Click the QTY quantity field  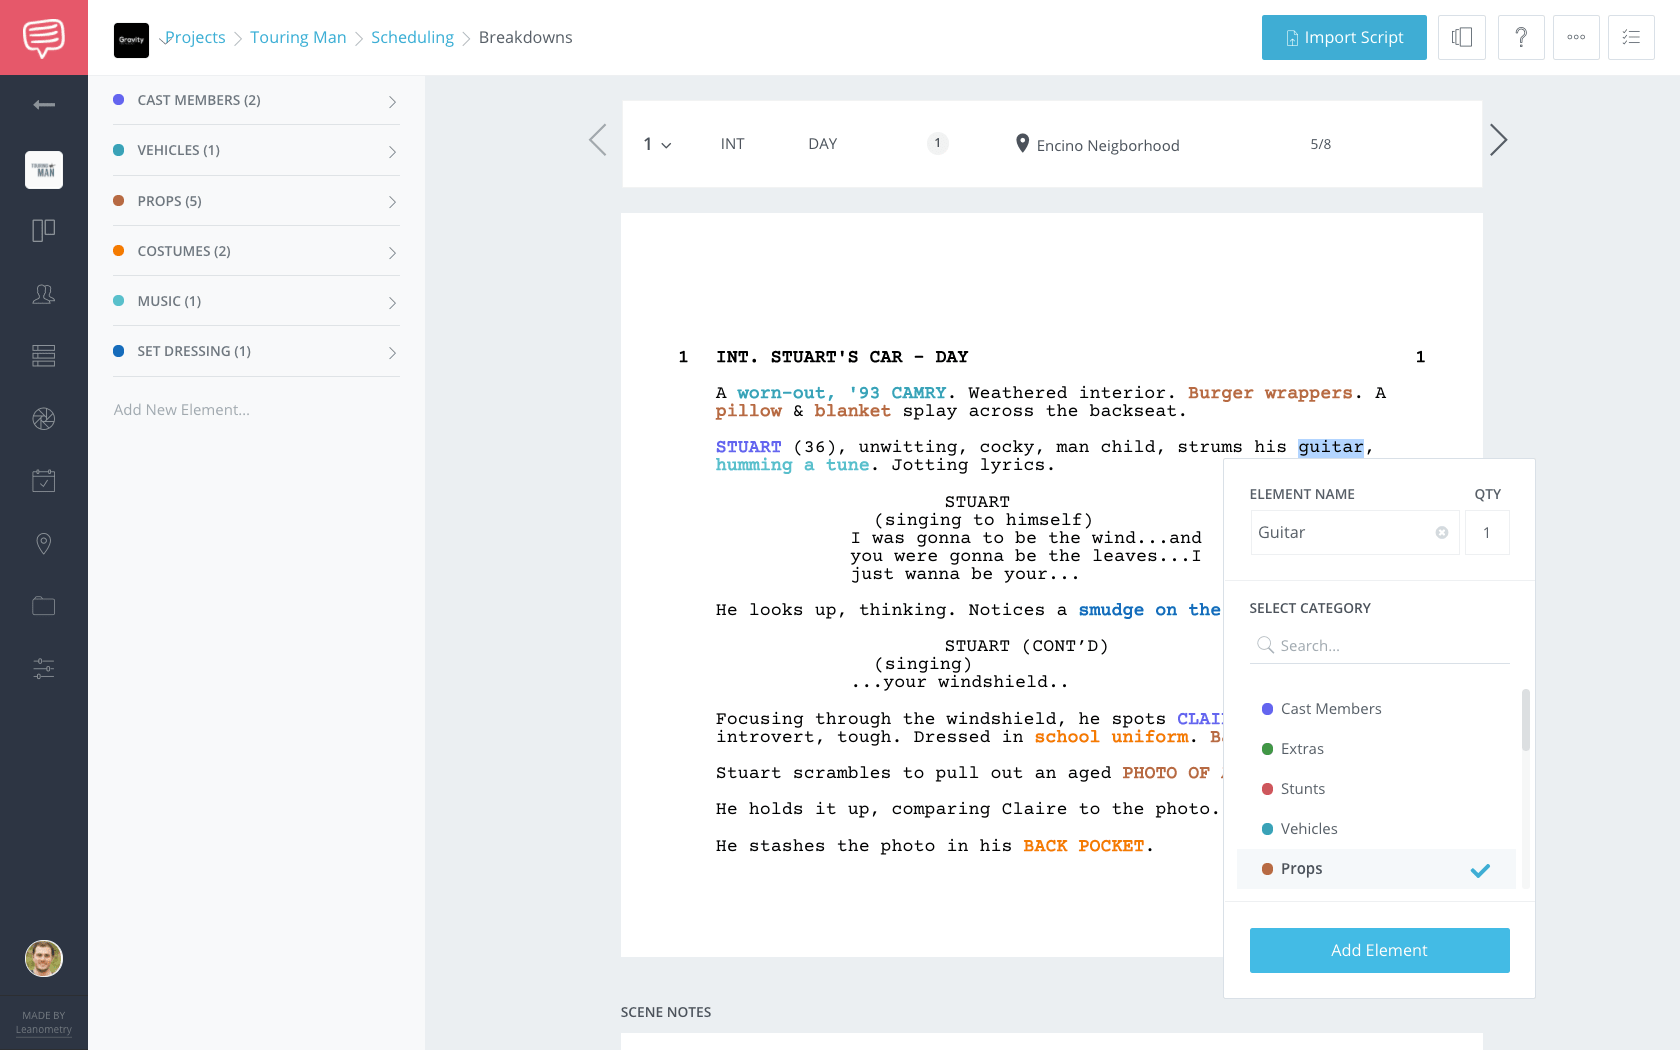coord(1487,533)
